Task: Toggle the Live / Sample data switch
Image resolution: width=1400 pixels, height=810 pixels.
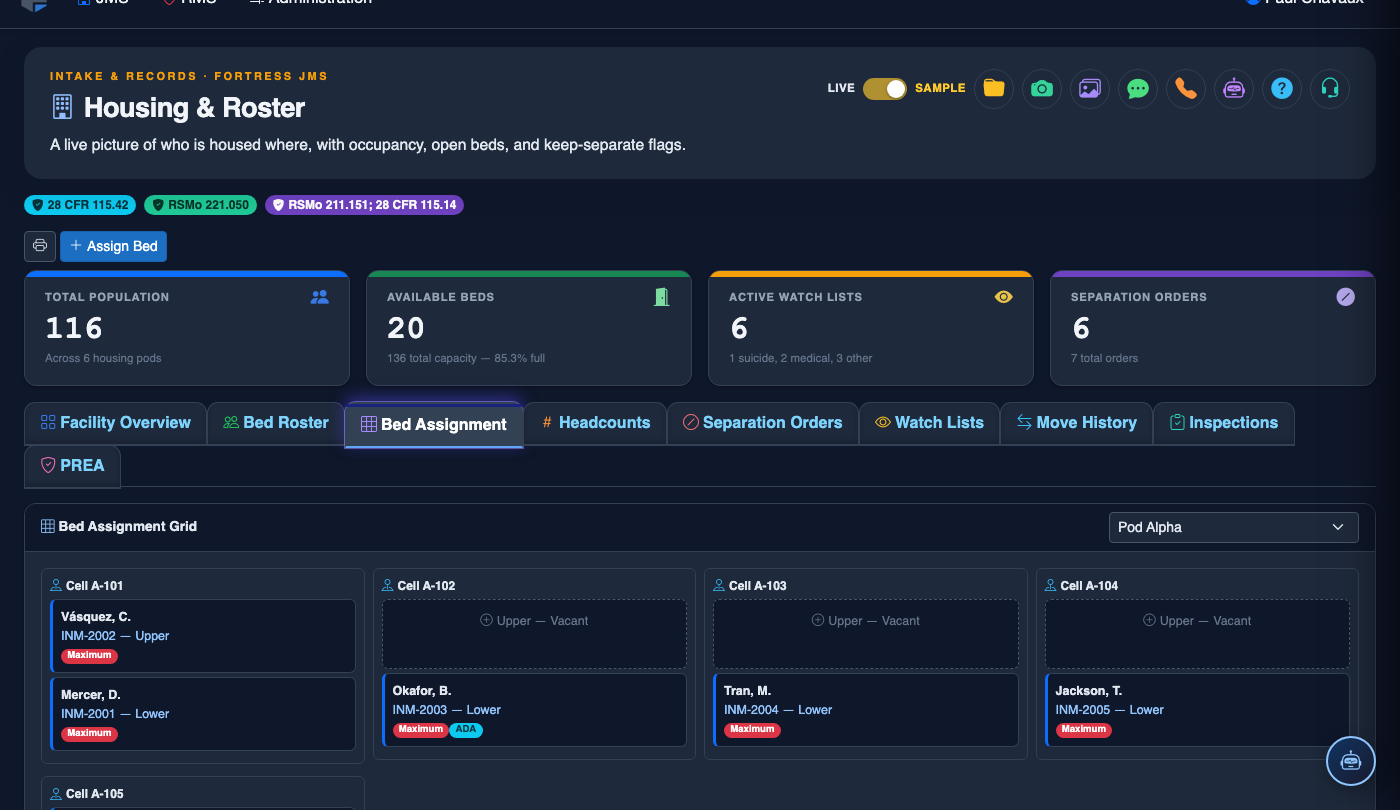Action: [885, 88]
